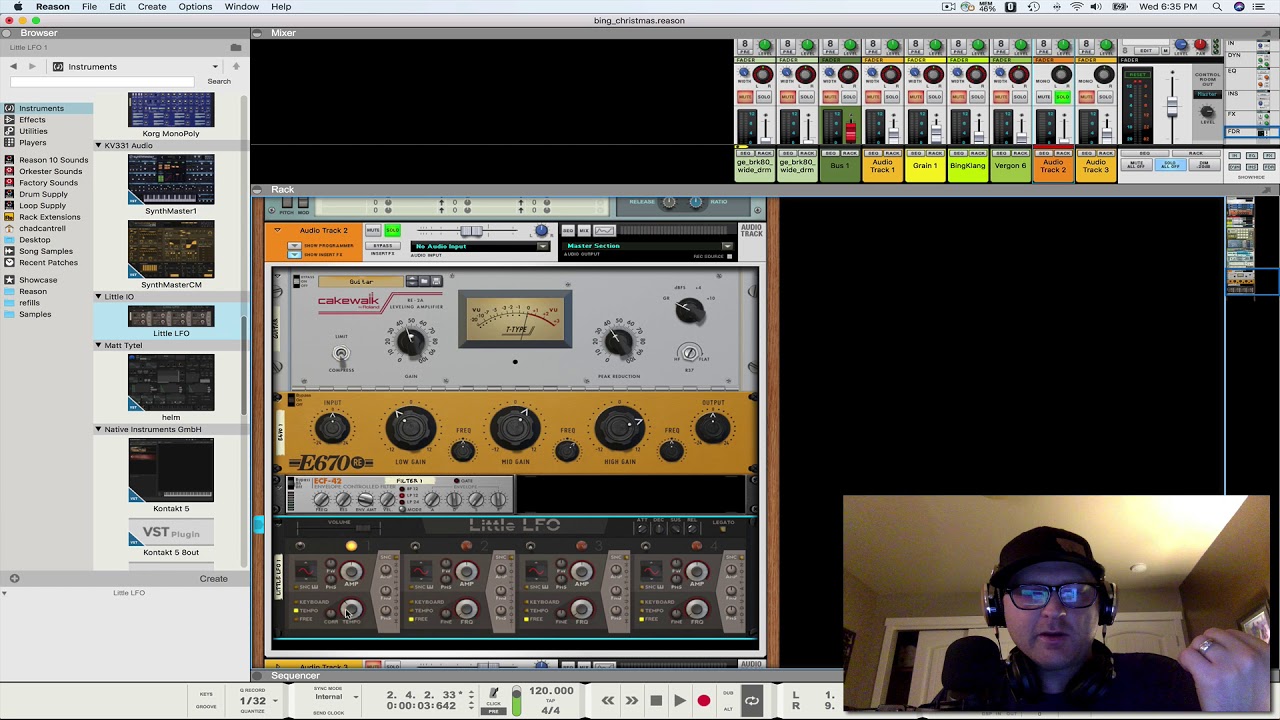Viewport: 1280px width, 720px height.
Task: Click the browser folder icon beside Little LFO 1
Action: [x=236, y=48]
